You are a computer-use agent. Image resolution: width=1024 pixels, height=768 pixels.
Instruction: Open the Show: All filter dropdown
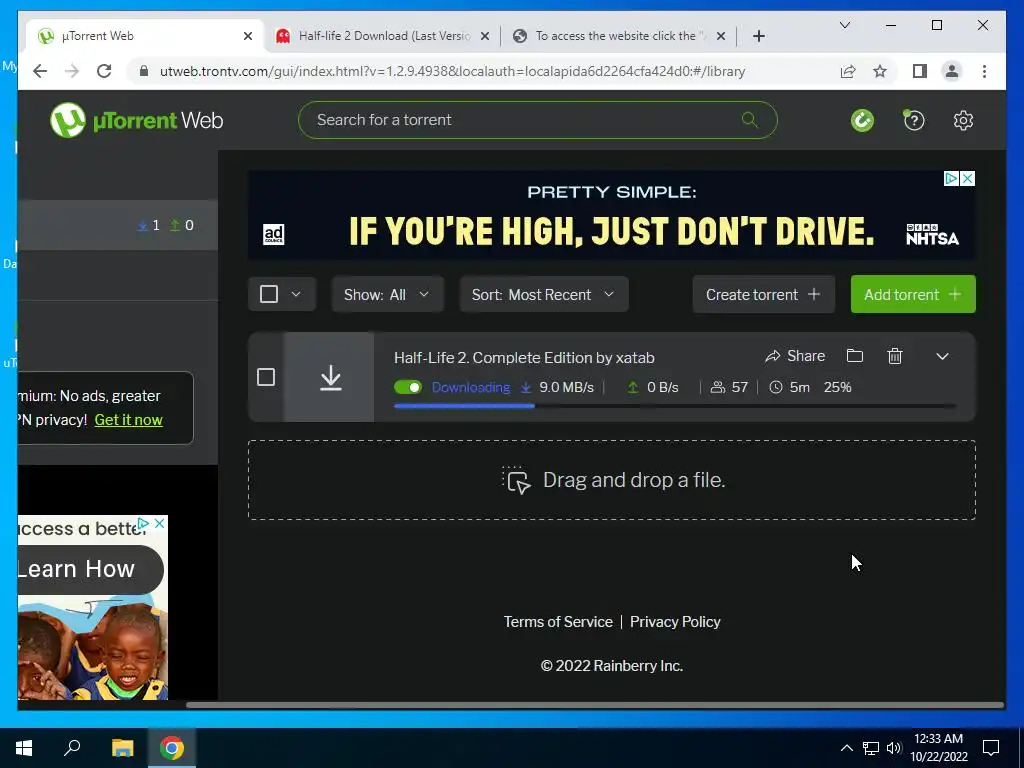[387, 295]
